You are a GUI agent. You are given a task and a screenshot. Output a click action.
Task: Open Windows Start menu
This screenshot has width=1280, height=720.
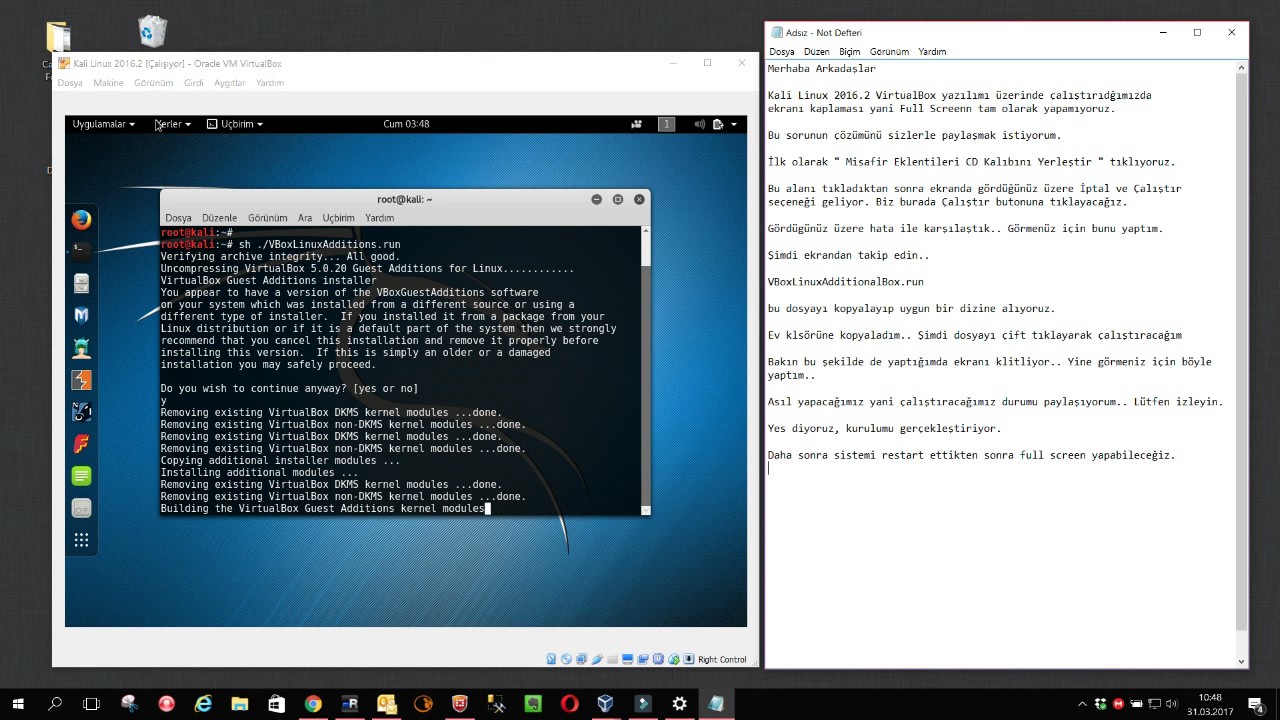tap(18, 703)
